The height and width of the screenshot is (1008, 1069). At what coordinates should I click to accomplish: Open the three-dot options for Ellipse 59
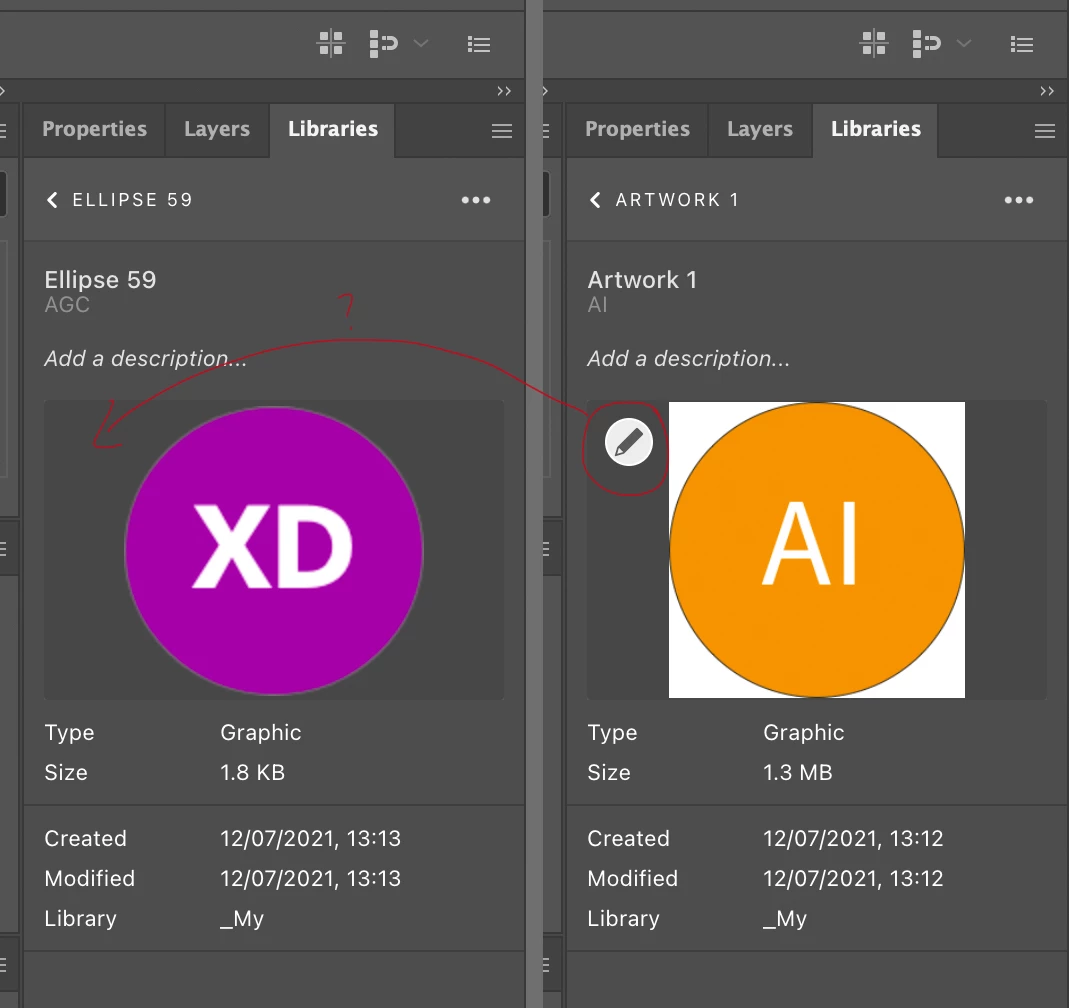coord(476,200)
